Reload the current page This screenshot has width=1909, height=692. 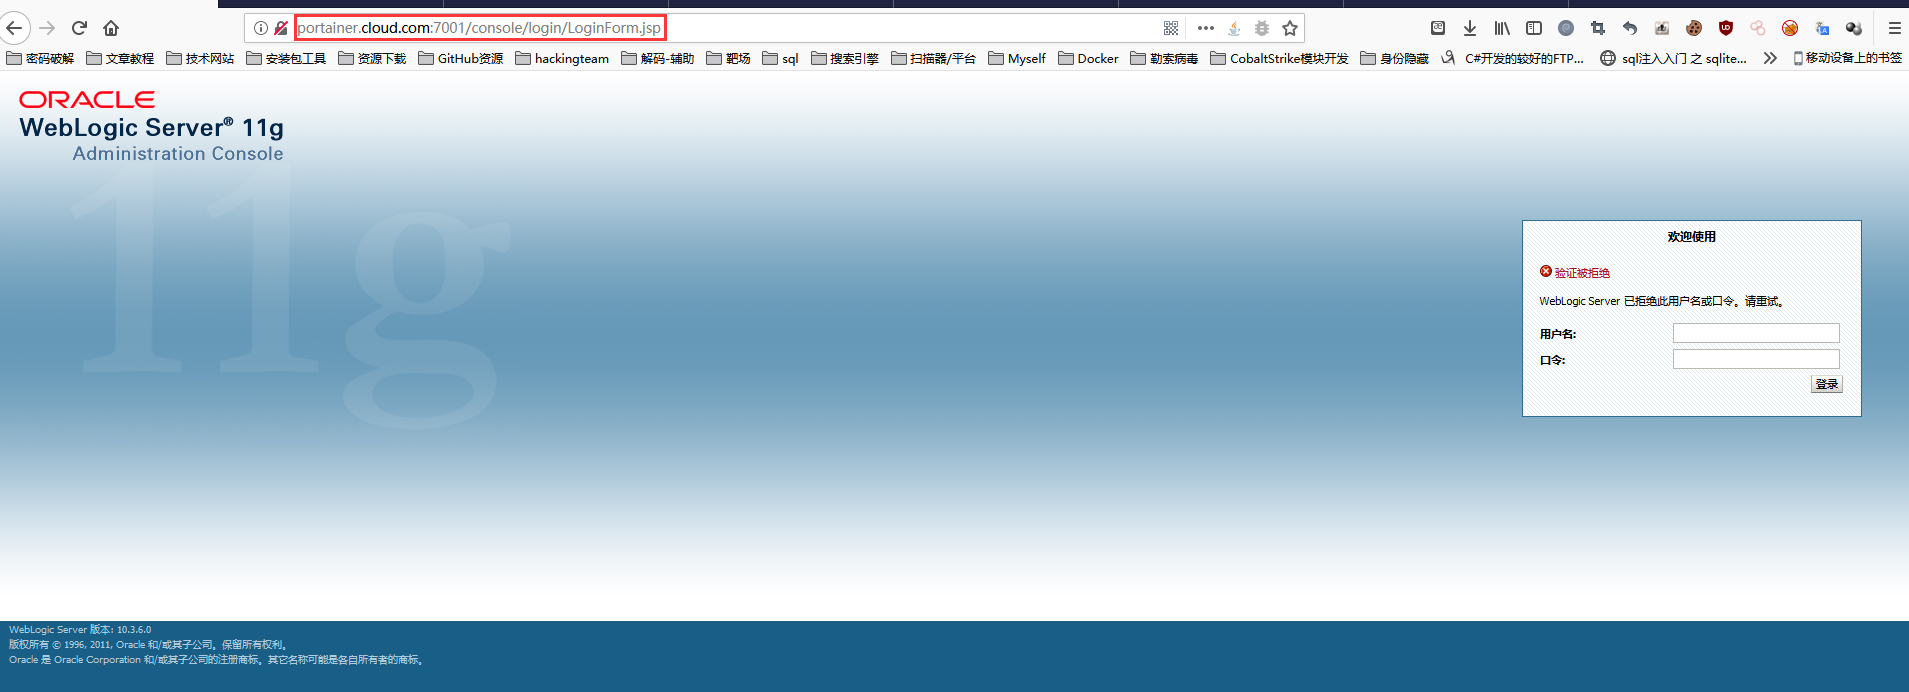(x=79, y=28)
